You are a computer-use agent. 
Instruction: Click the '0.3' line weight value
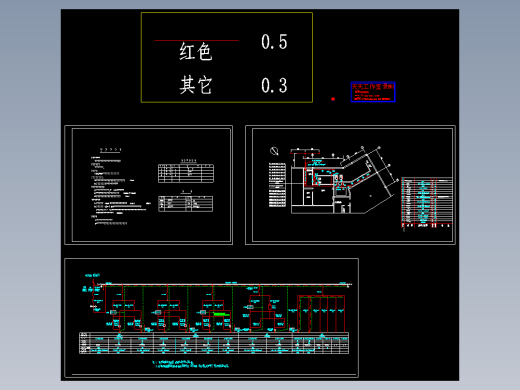coord(274,85)
